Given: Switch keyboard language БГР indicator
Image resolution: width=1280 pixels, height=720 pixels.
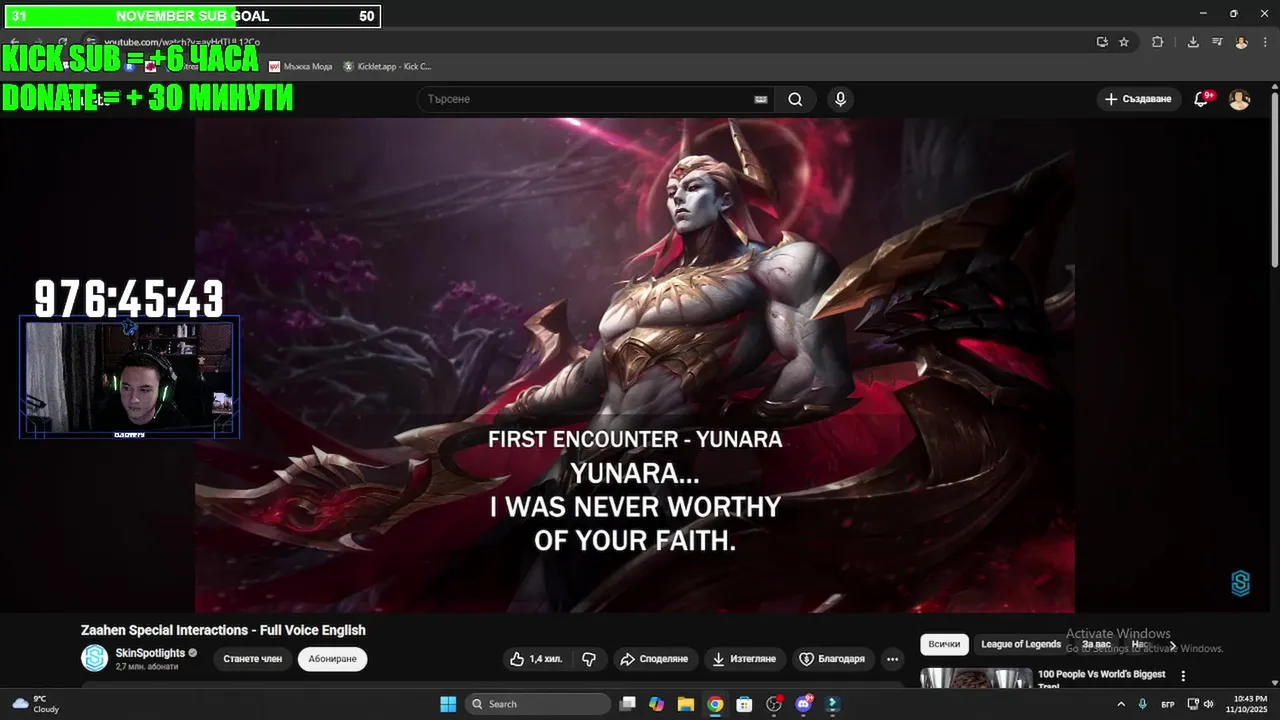Looking at the screenshot, I should tap(1167, 704).
